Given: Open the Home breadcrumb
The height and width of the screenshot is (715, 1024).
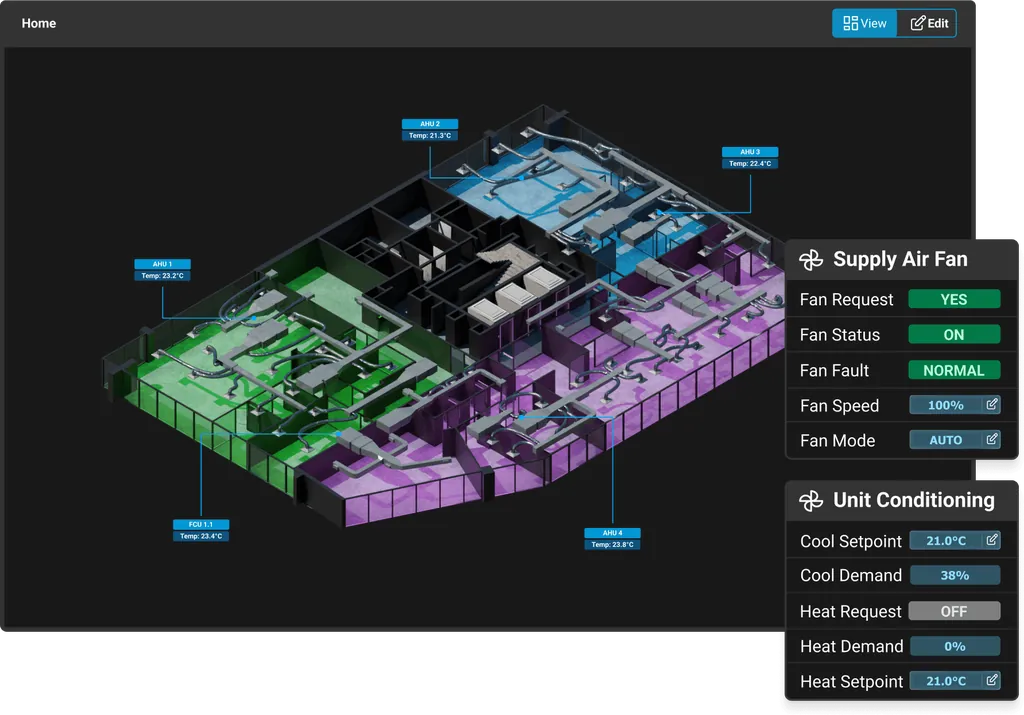Looking at the screenshot, I should tap(39, 24).
